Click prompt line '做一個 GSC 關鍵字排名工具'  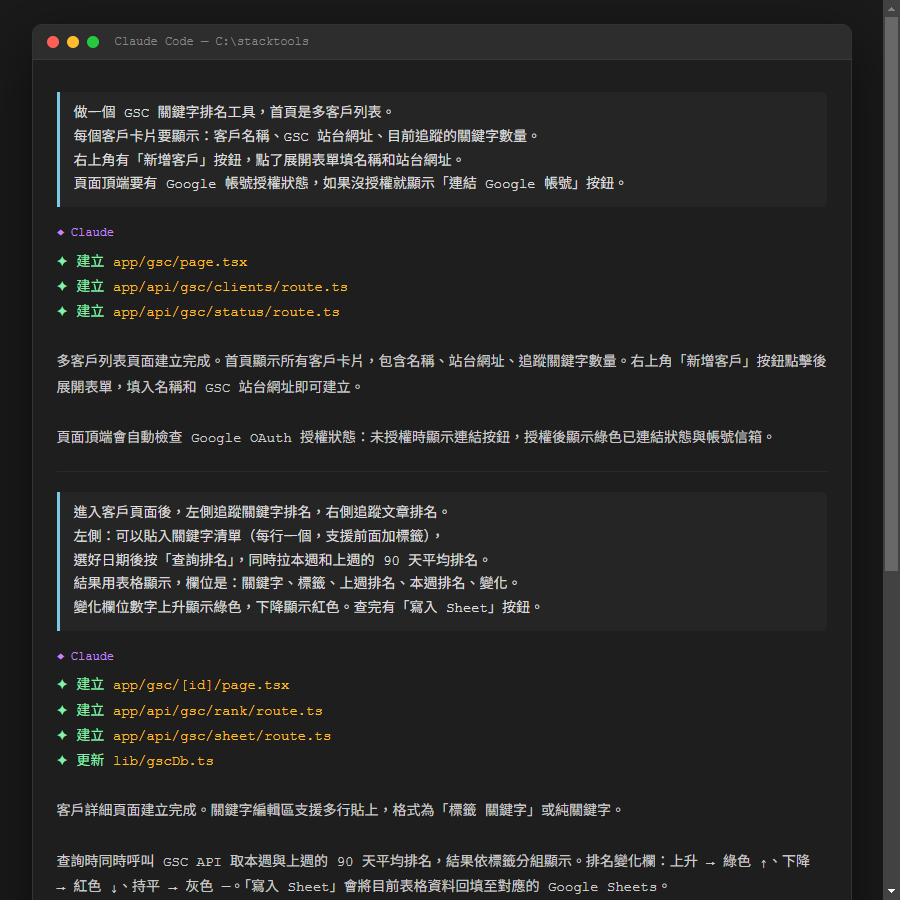pos(233,112)
